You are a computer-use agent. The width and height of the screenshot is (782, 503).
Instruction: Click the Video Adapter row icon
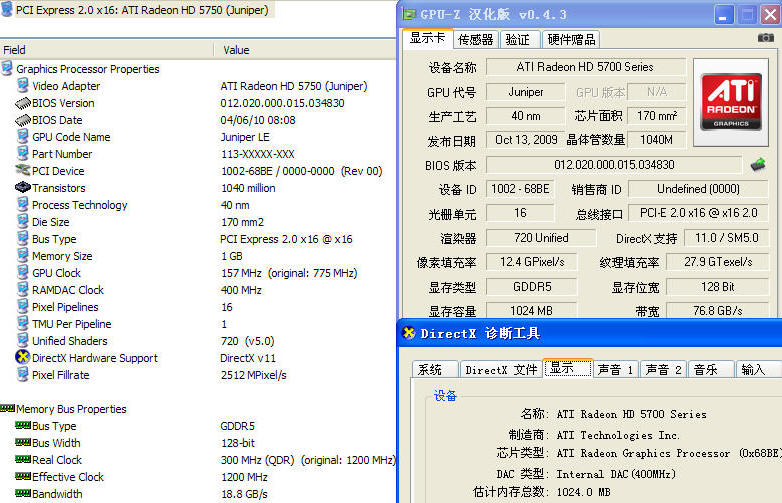pos(23,85)
